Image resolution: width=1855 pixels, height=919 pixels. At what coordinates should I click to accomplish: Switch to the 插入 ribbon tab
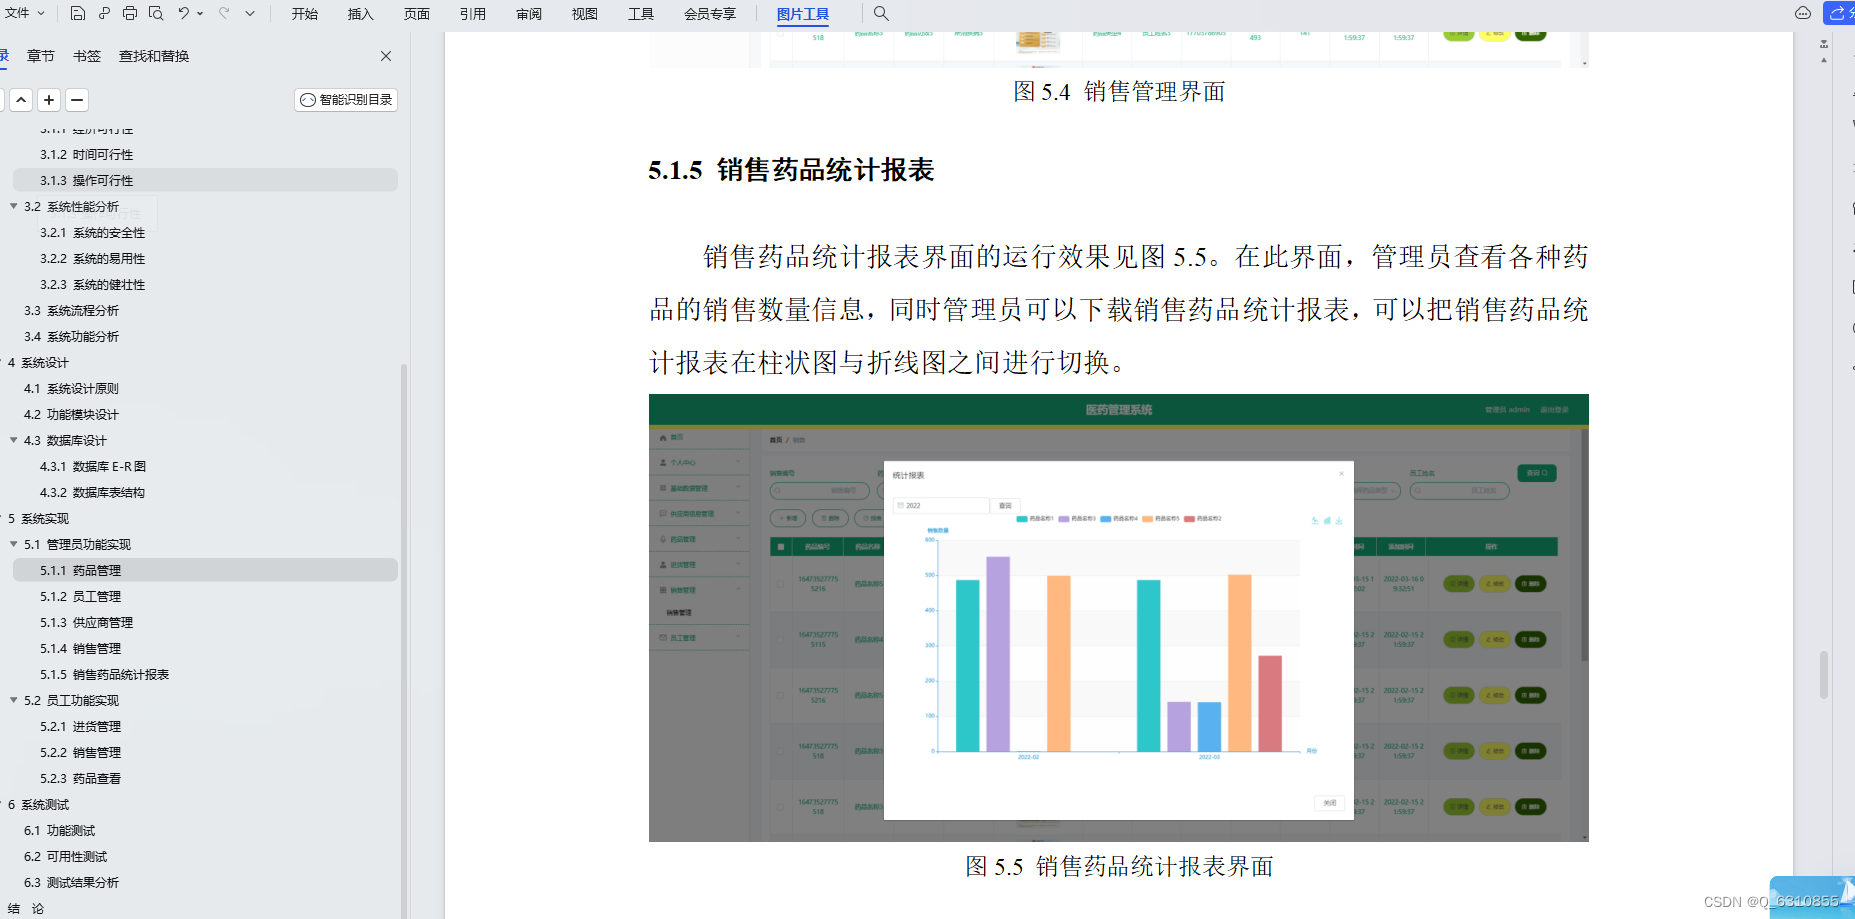click(x=361, y=14)
